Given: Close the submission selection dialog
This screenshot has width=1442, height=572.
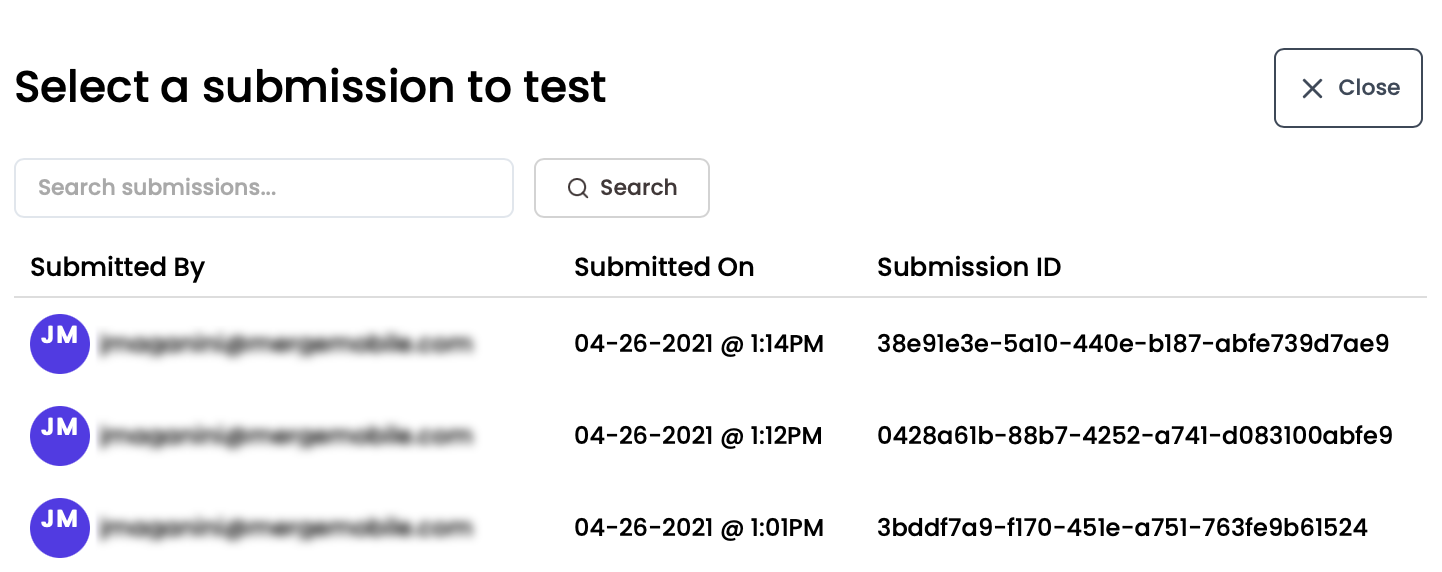Looking at the screenshot, I should tap(1347, 88).
